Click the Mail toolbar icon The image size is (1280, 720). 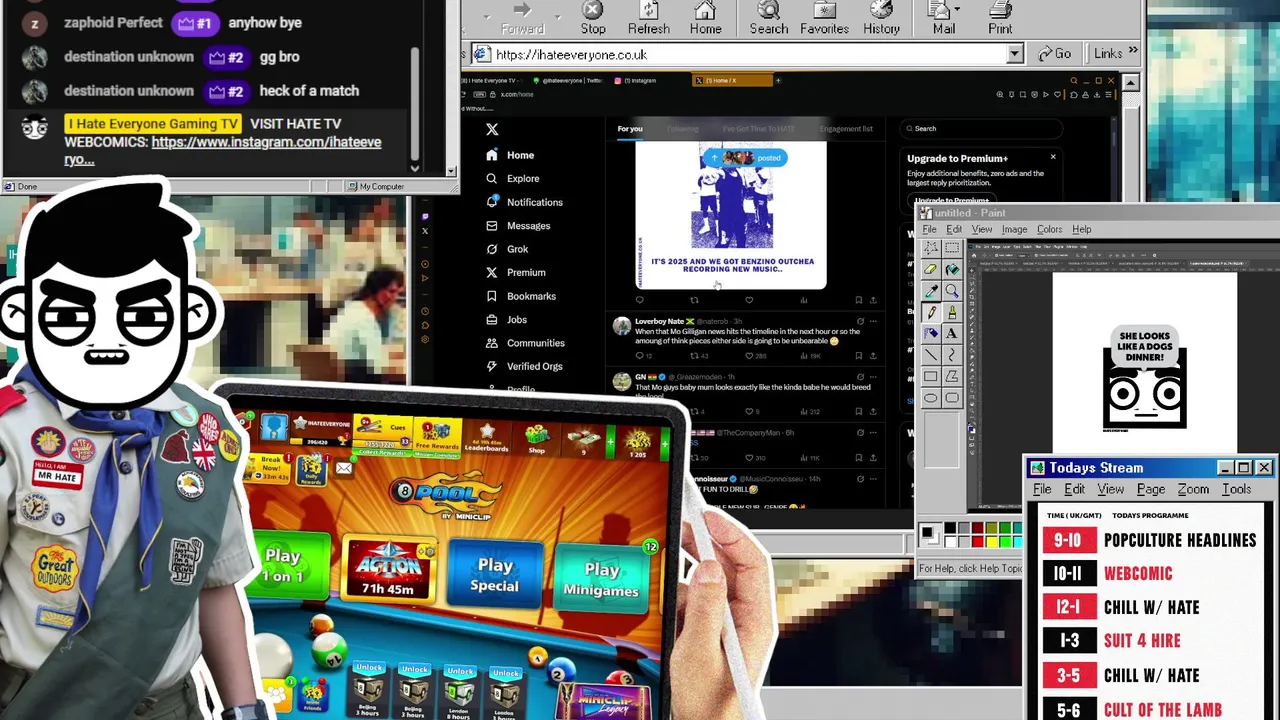click(943, 18)
